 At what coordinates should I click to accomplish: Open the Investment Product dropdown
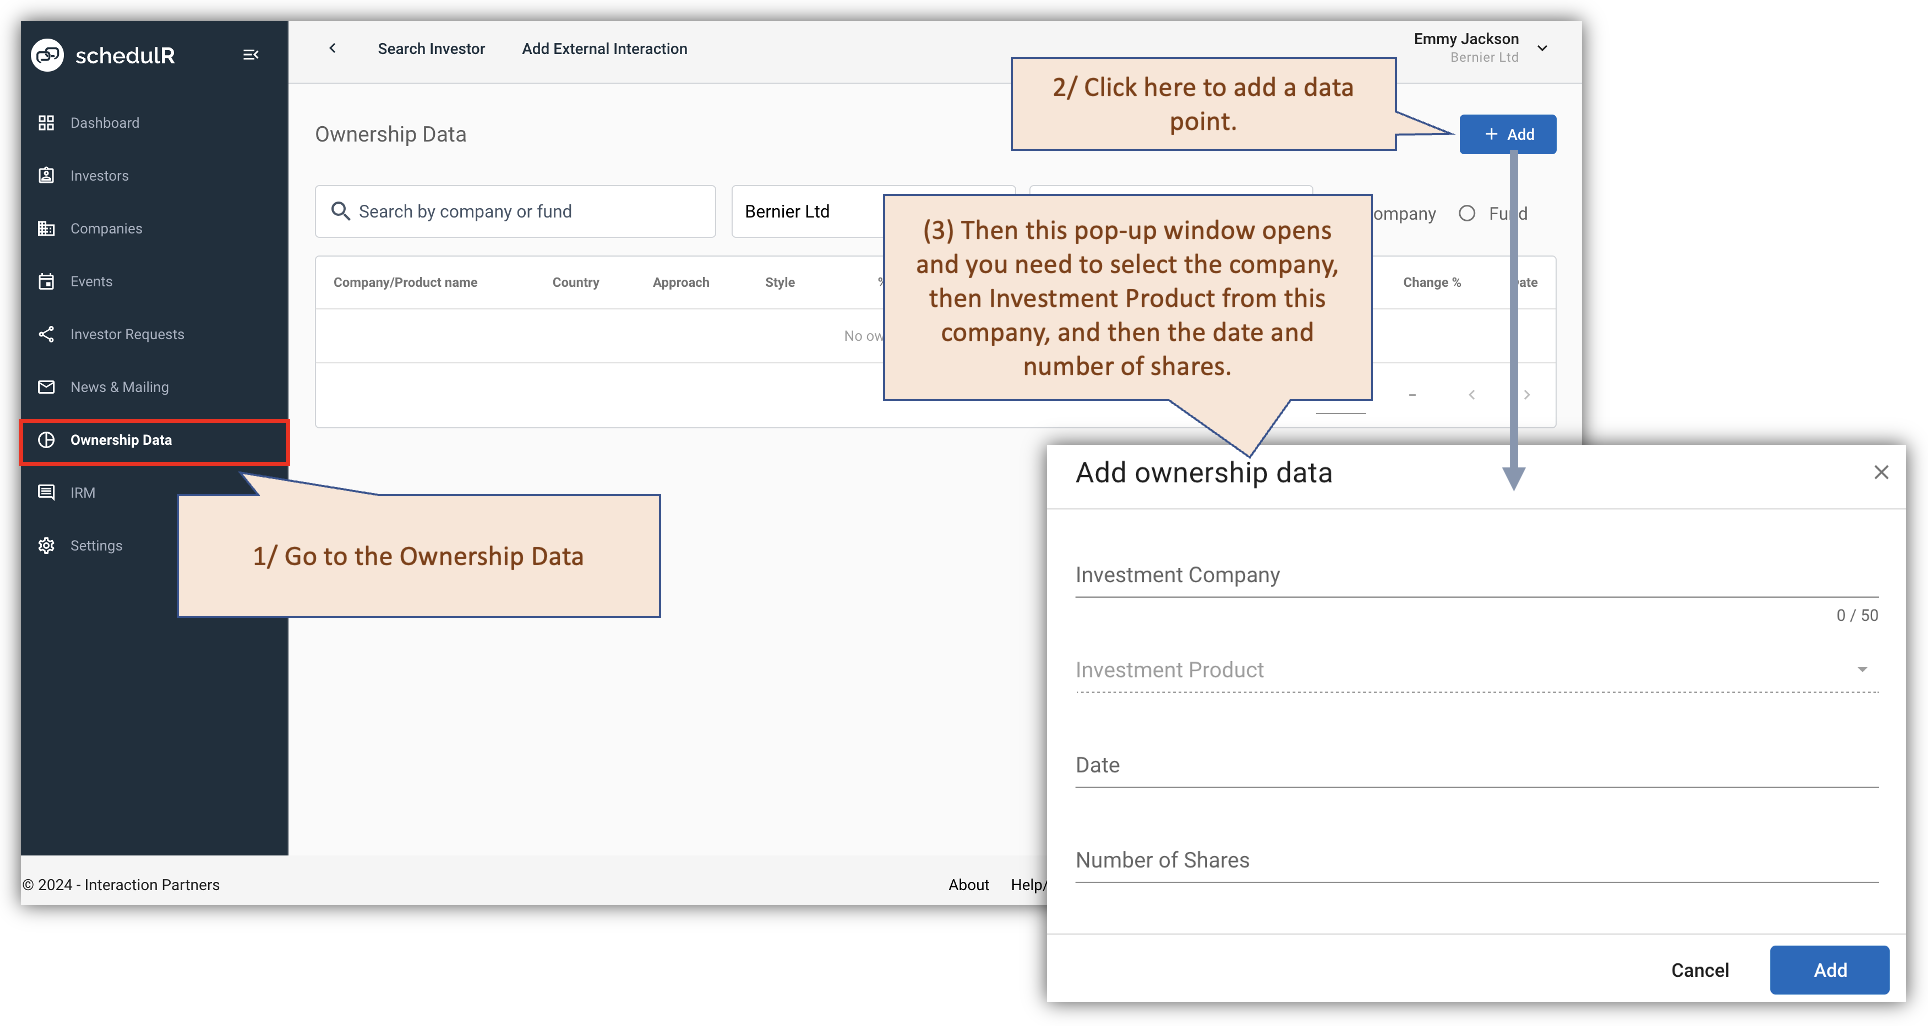pyautogui.click(x=1861, y=669)
